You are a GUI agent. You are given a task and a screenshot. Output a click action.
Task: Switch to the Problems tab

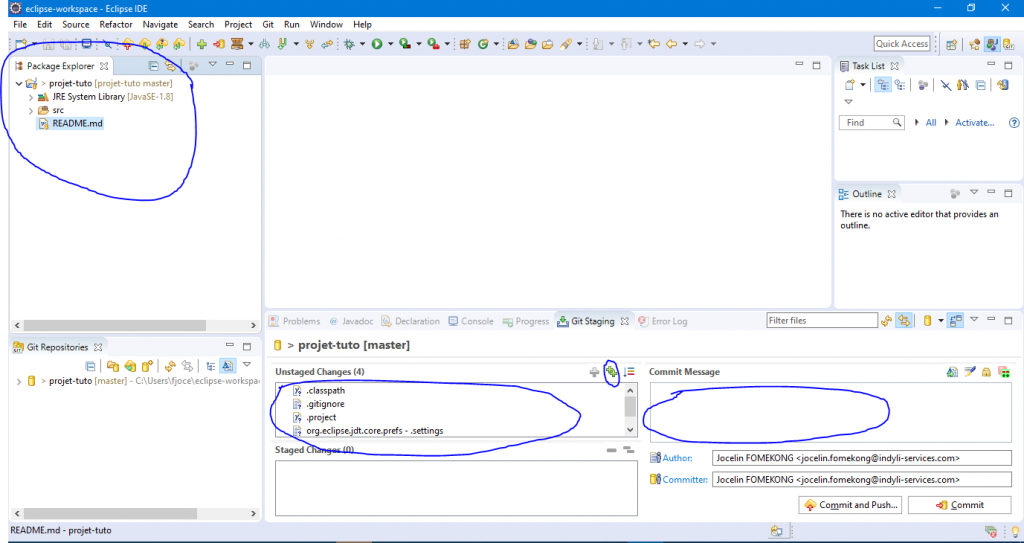tap(294, 321)
